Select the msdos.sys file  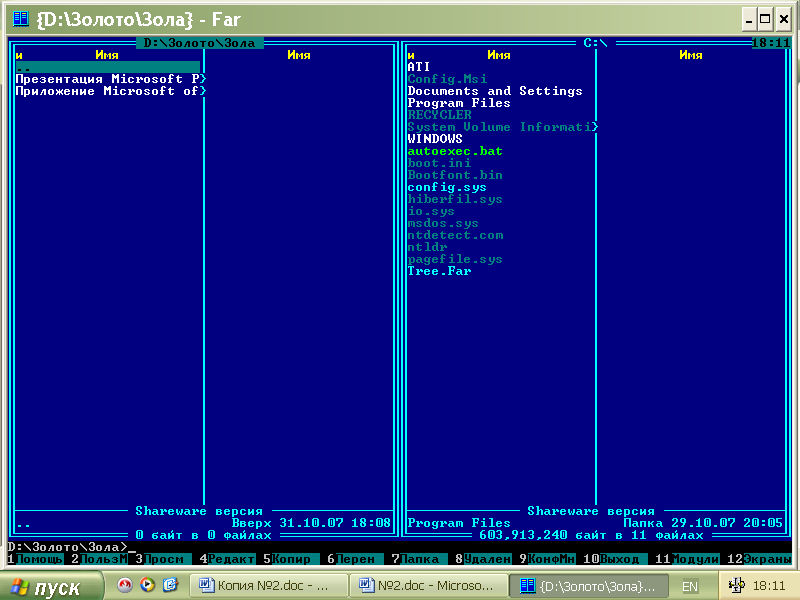[x=443, y=223]
